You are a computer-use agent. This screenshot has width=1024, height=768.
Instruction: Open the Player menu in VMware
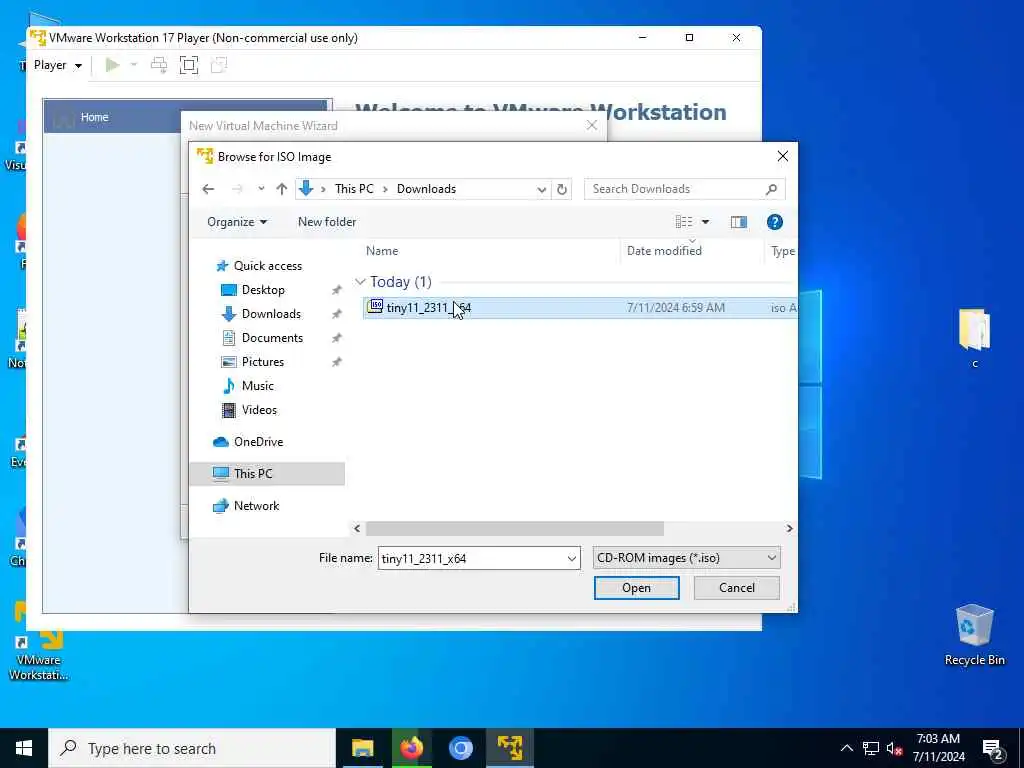[57, 65]
